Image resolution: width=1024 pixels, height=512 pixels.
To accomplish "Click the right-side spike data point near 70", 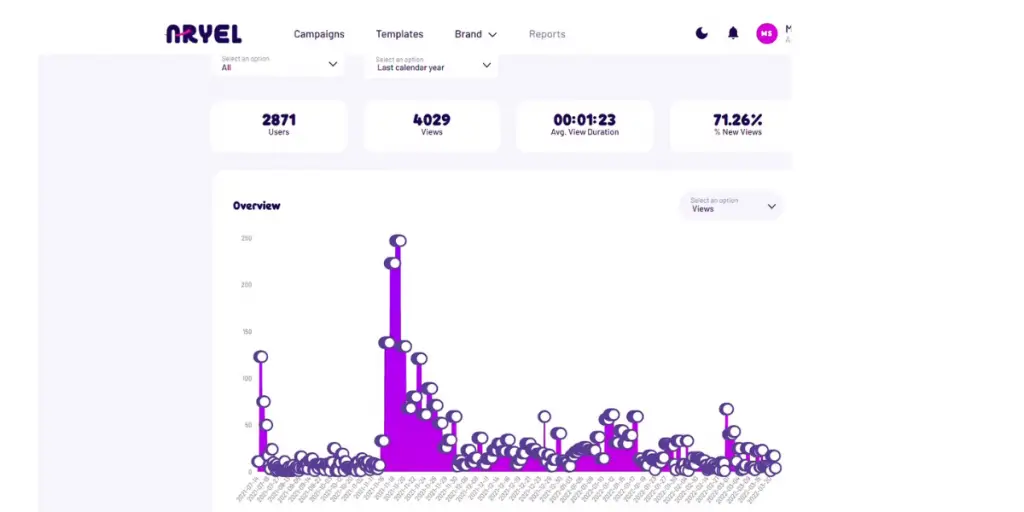I will (x=727, y=409).
